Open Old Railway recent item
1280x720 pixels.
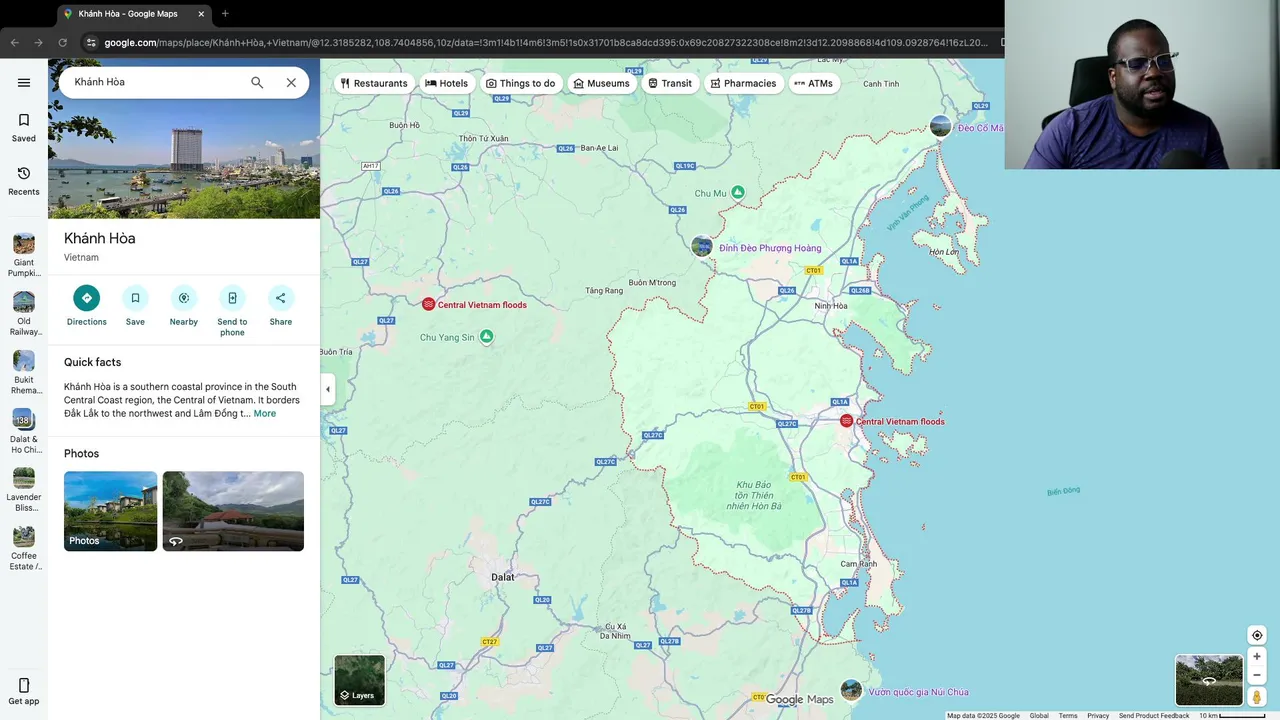tap(24, 314)
